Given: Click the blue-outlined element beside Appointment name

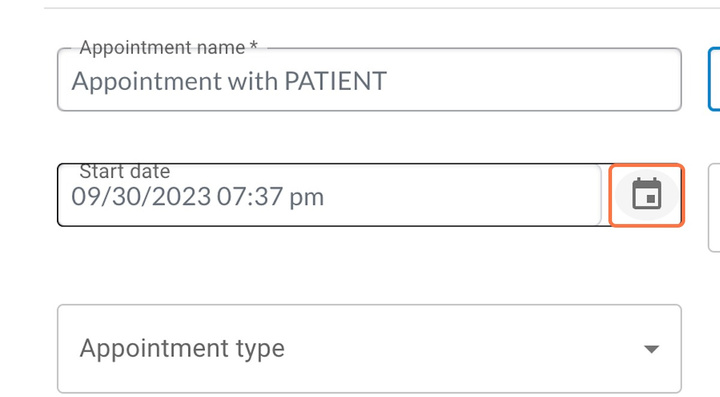Looking at the screenshot, I should point(714,79).
